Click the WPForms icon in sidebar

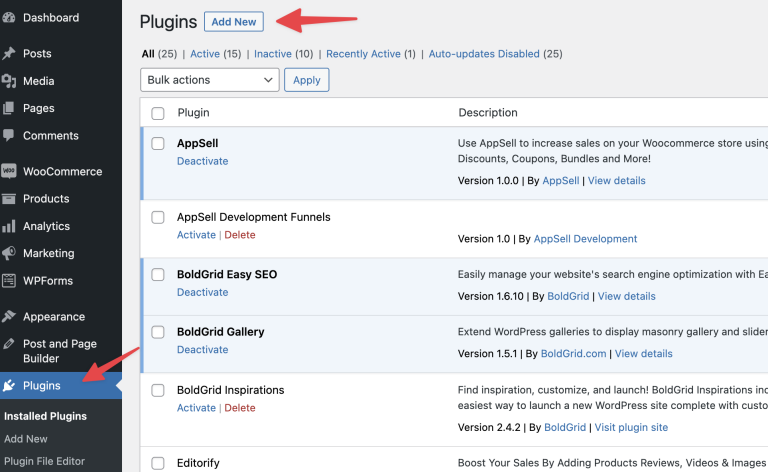coord(8,281)
